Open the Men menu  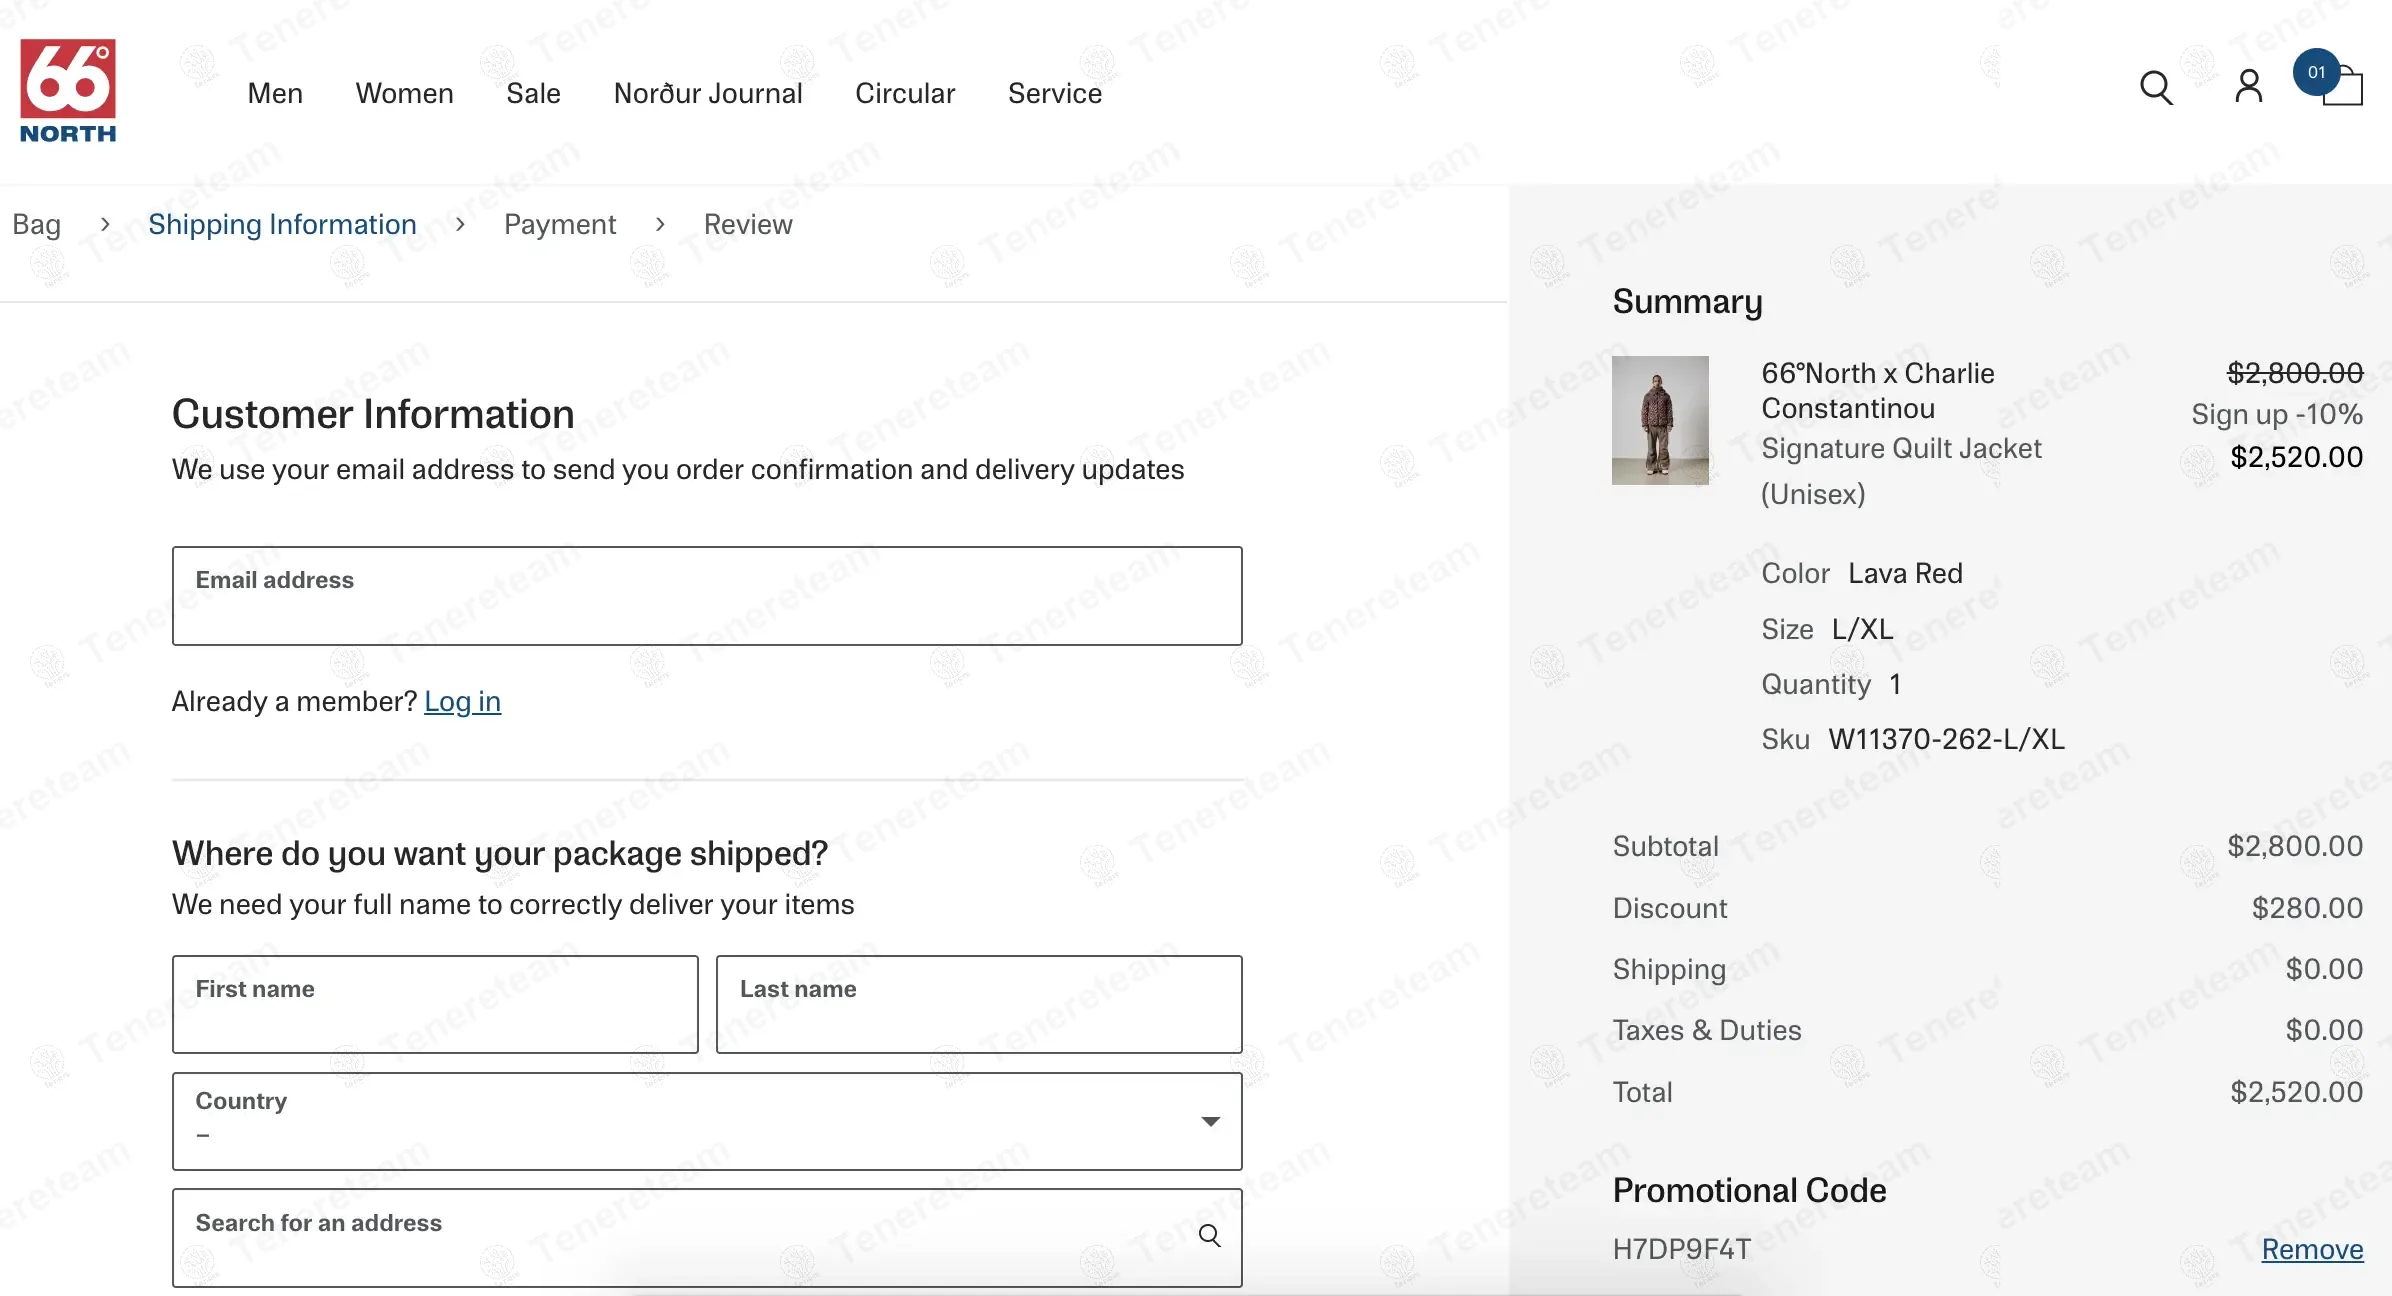coord(275,93)
